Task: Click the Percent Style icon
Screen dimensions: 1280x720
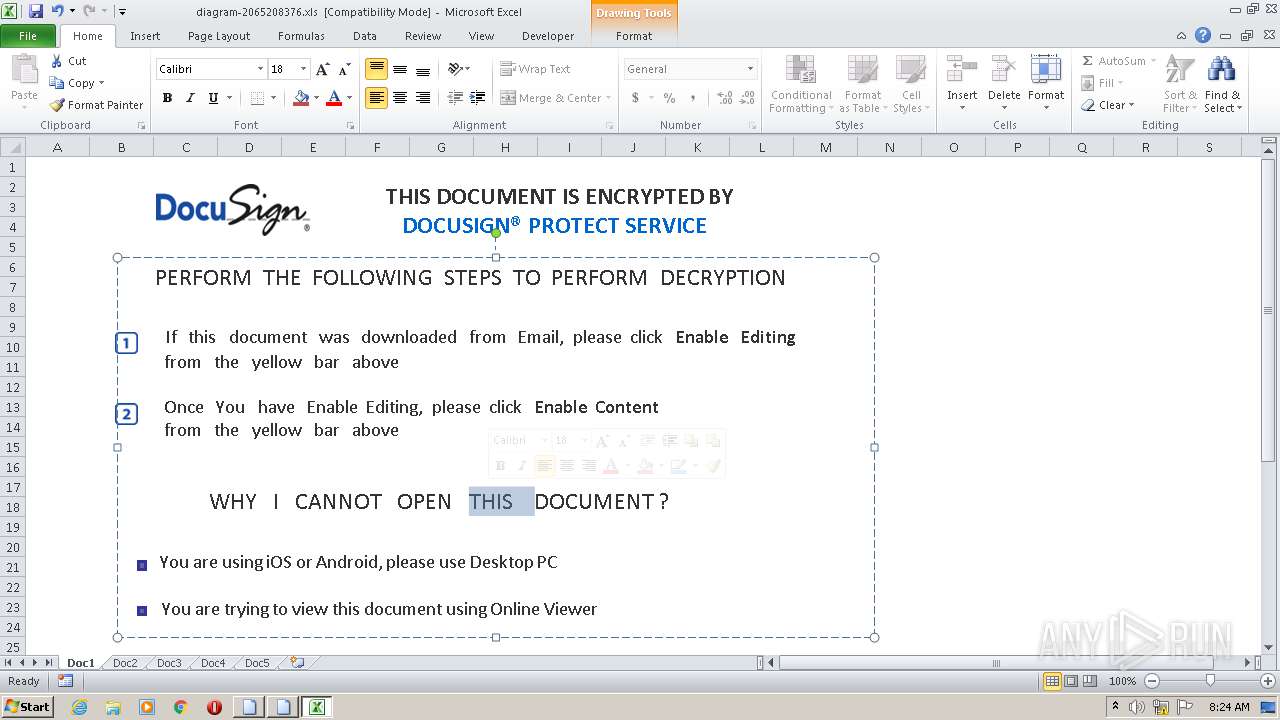Action: [x=669, y=98]
